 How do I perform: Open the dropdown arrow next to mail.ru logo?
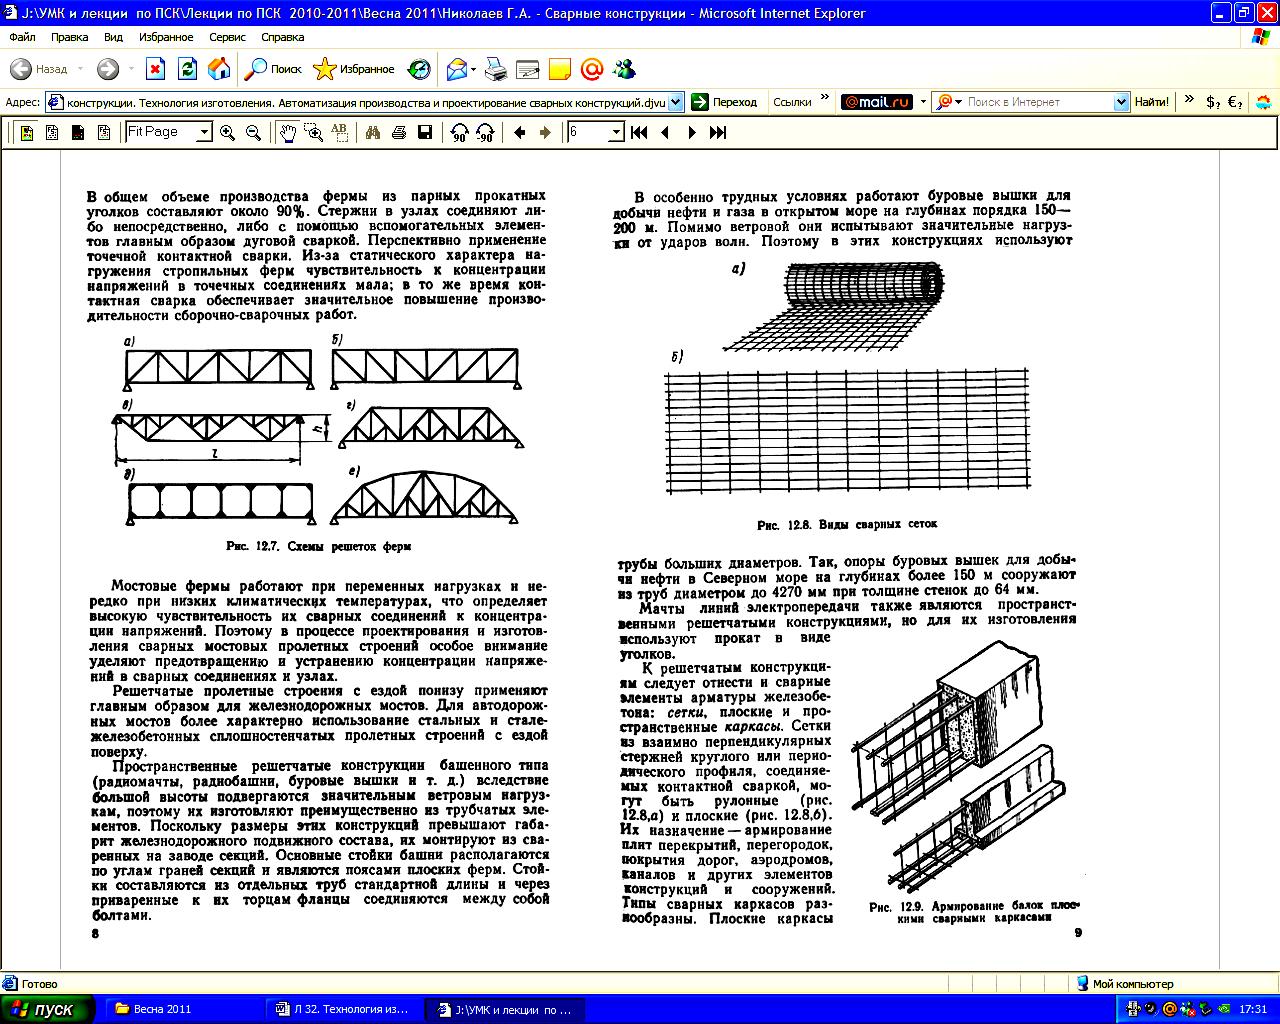coord(922,102)
